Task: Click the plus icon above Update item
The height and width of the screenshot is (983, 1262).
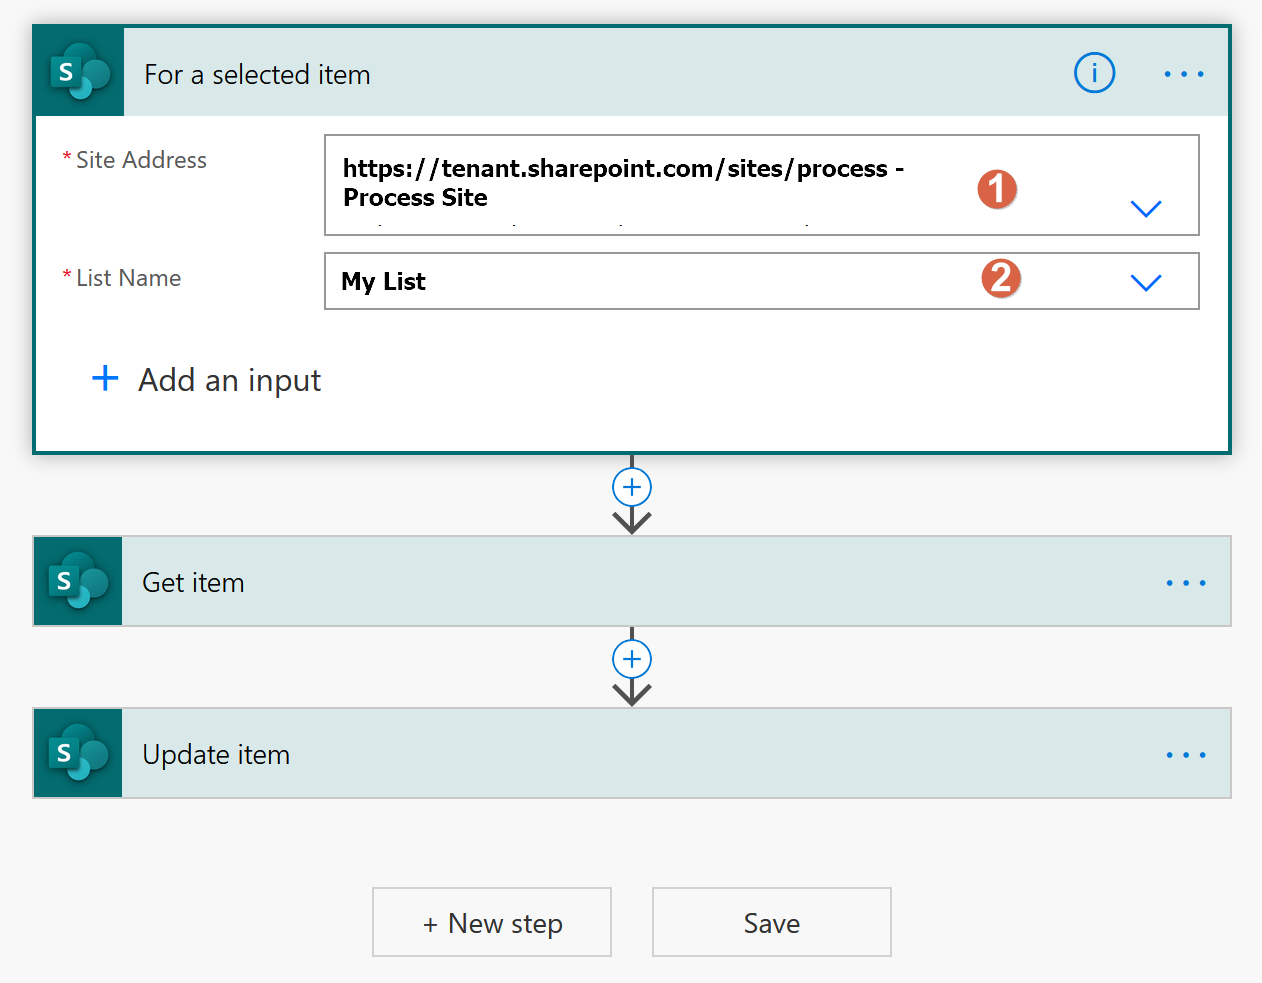Action: tap(631, 658)
